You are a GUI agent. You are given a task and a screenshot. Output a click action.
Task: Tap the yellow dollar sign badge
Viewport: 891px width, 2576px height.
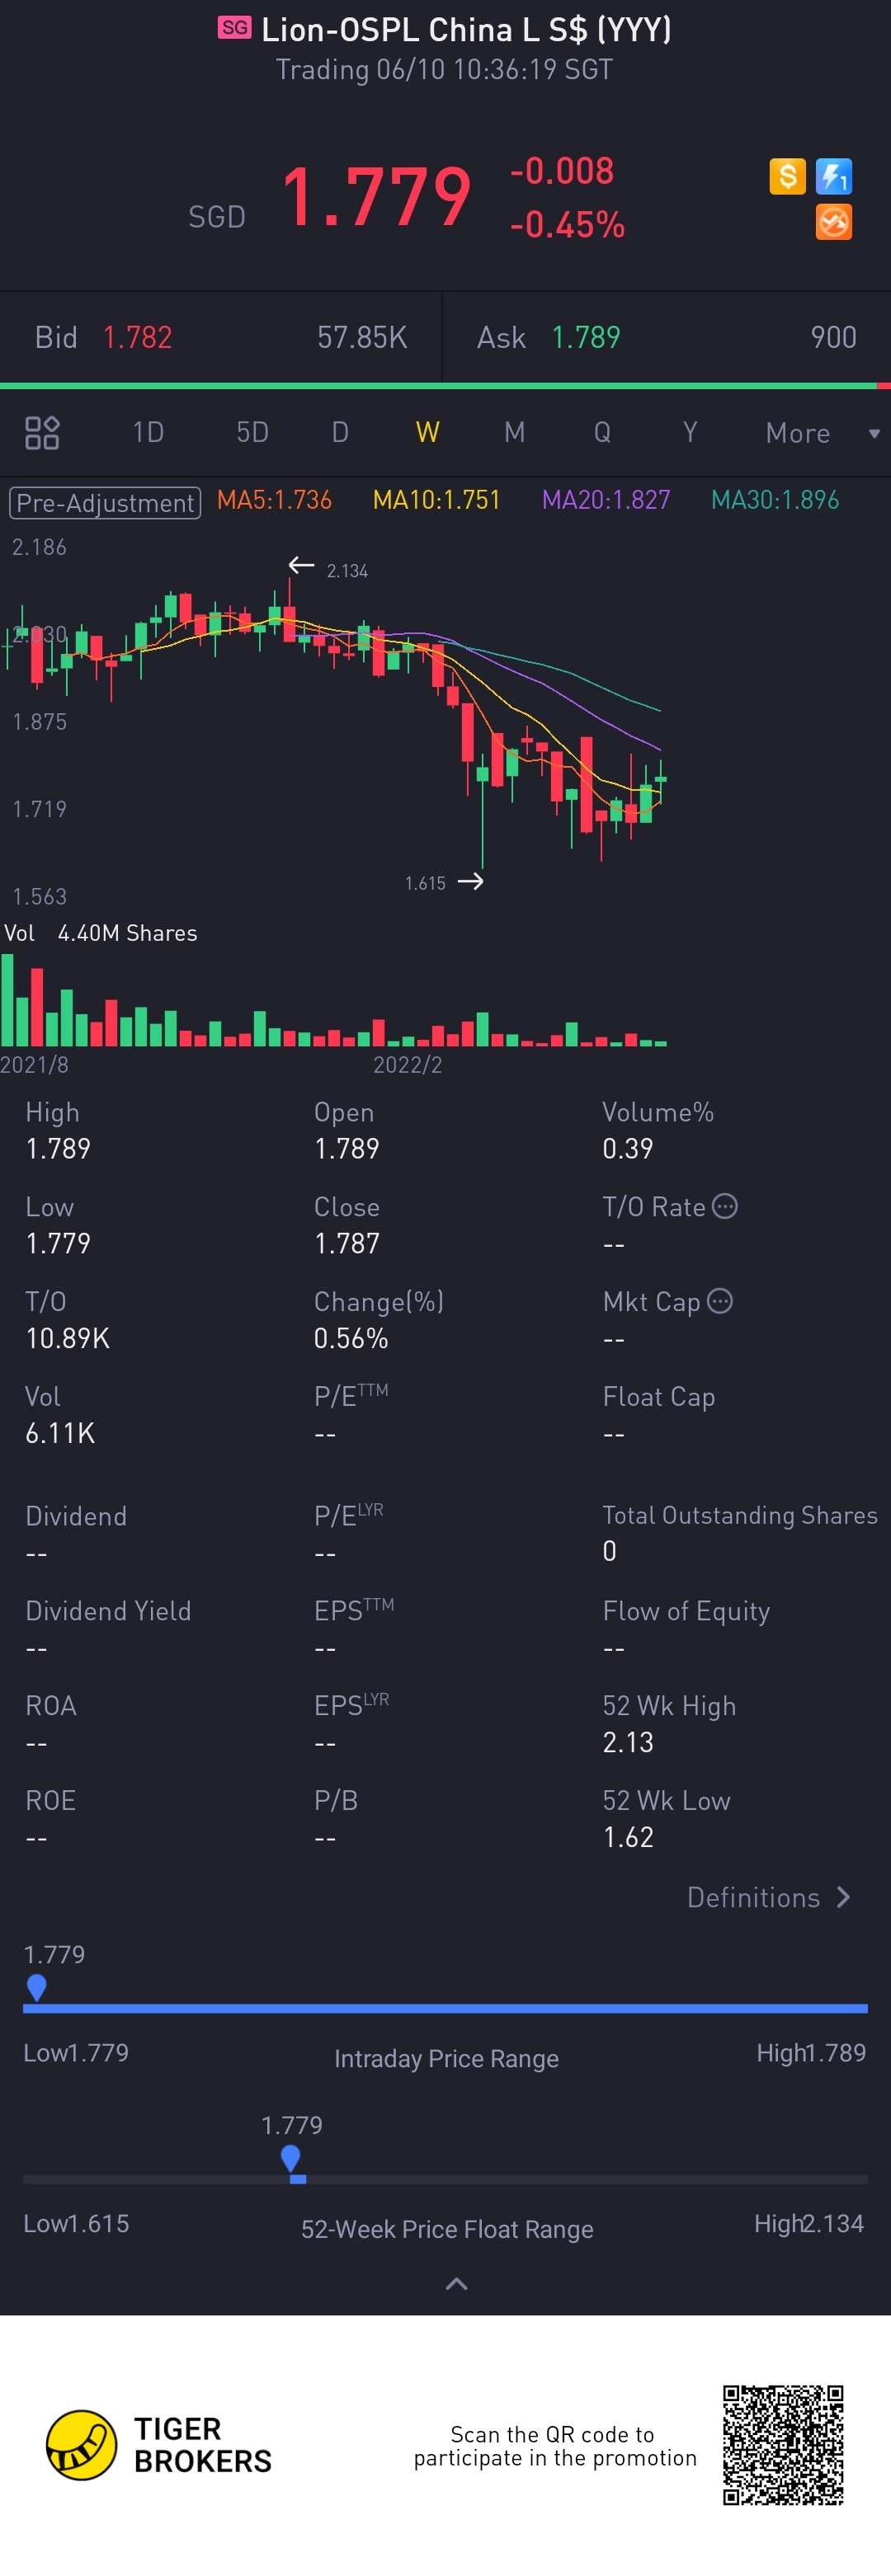coord(787,177)
